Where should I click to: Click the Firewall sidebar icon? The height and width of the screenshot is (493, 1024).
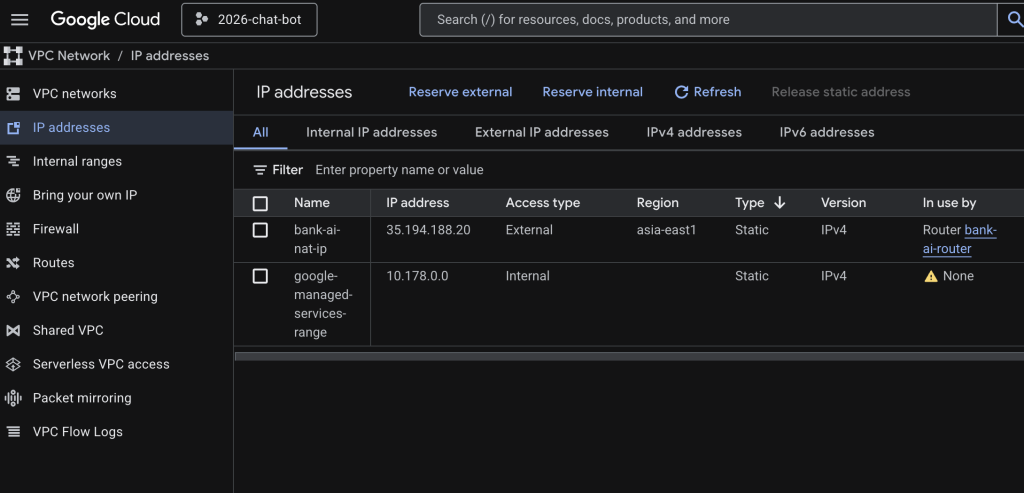pyautogui.click(x=13, y=229)
